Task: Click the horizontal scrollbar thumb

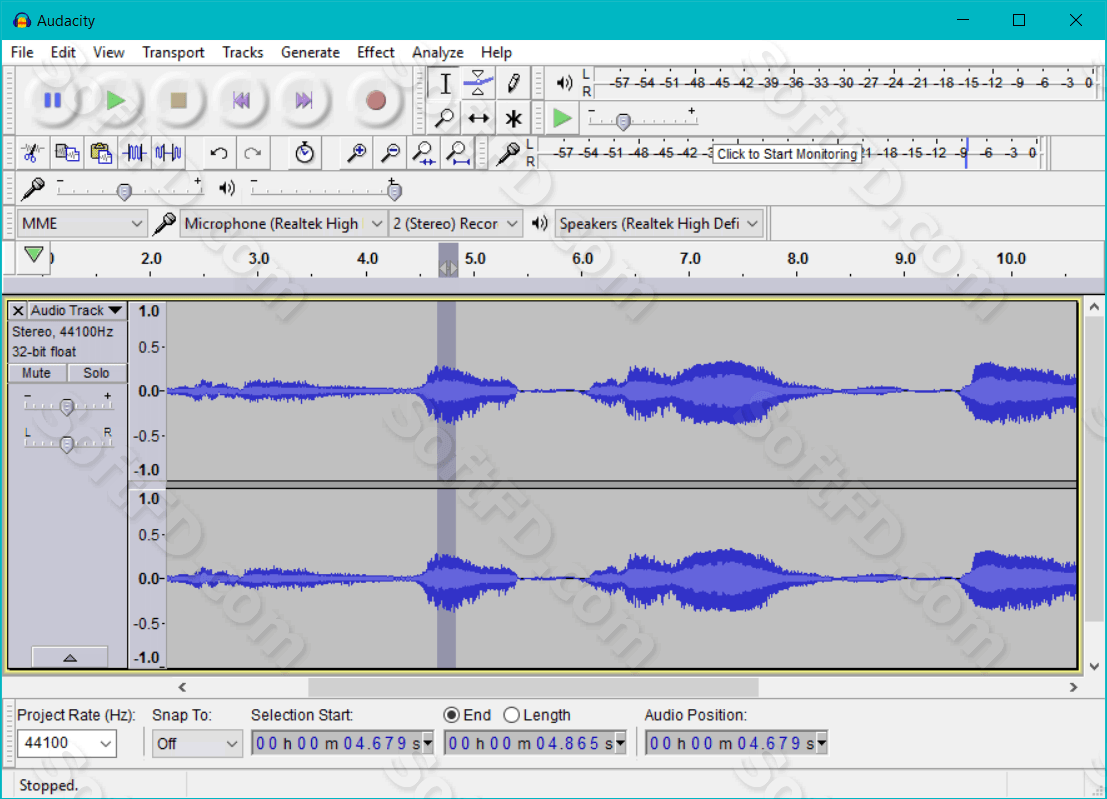Action: point(533,687)
